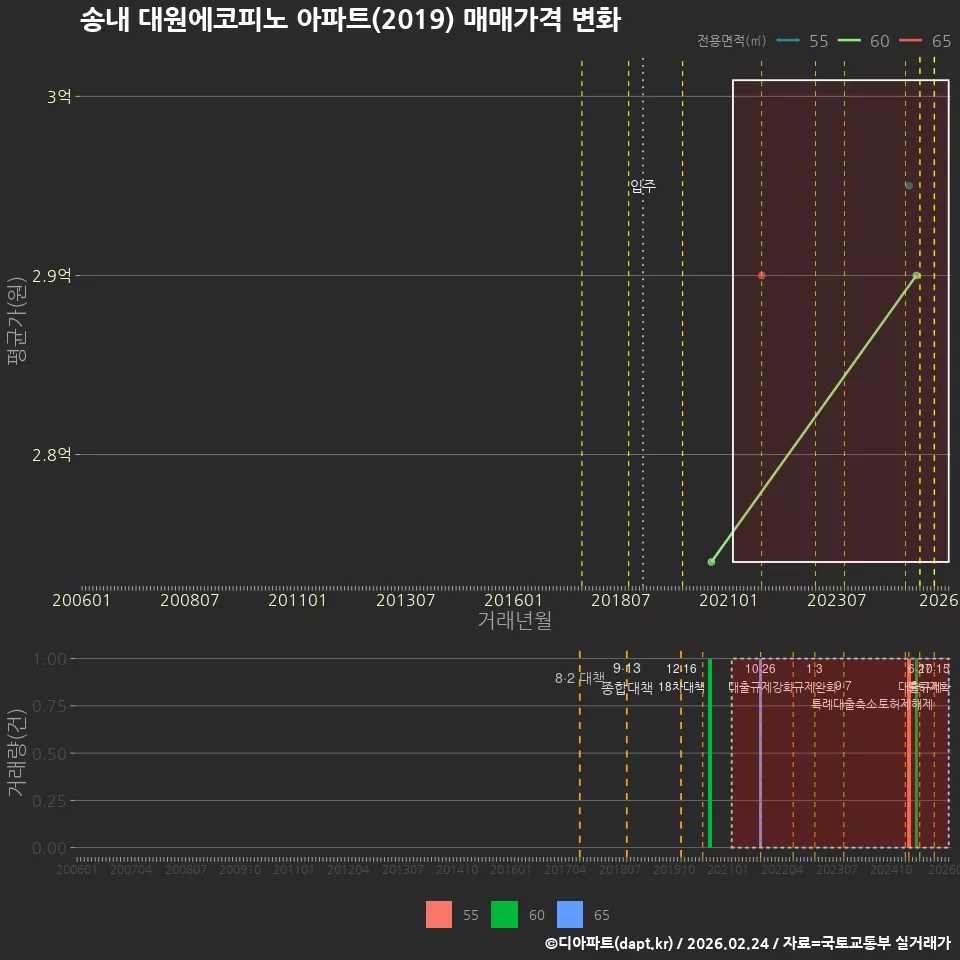The image size is (960, 960).
Task: Click the chart title 송내 대원에코피노 아파트(2019) 매매가격 변화
Action: tap(350, 20)
